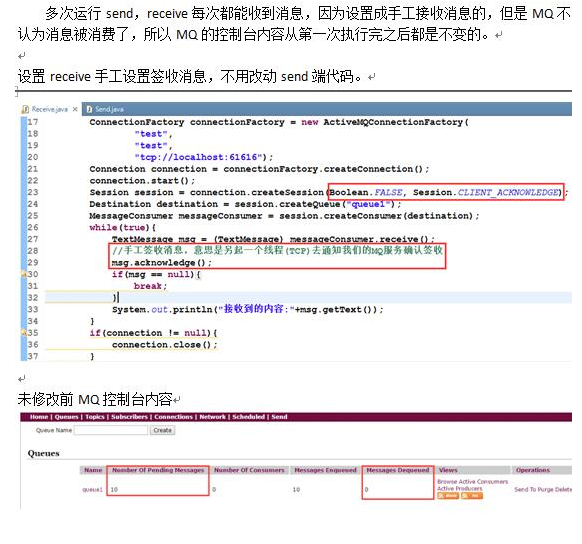Open the queue1 link in the Queues table
The width and height of the screenshot is (582, 544).
point(92,489)
